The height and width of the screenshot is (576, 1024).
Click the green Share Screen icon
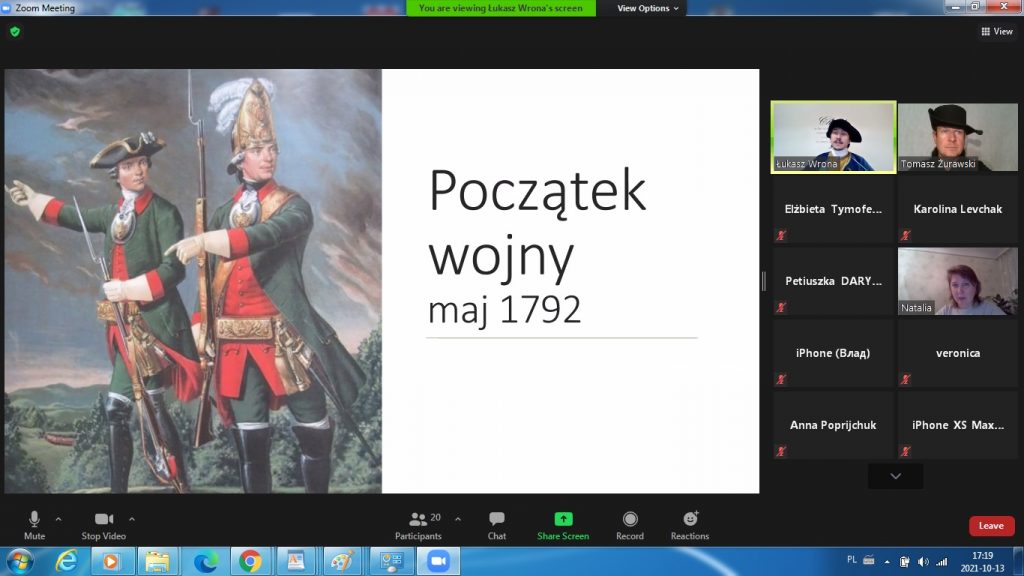pyautogui.click(x=563, y=519)
